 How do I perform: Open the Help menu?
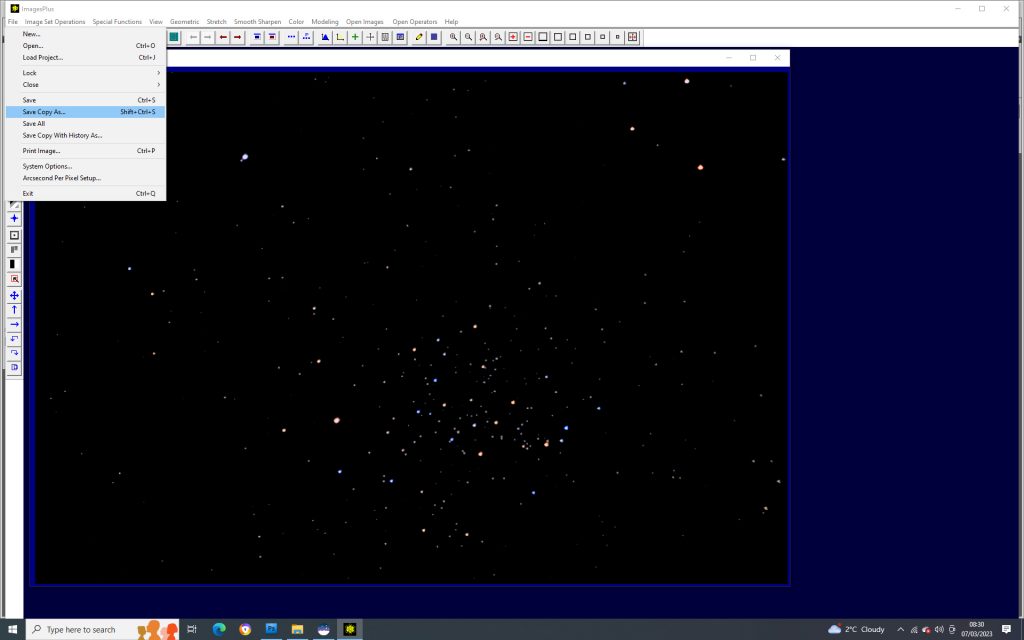pos(451,22)
